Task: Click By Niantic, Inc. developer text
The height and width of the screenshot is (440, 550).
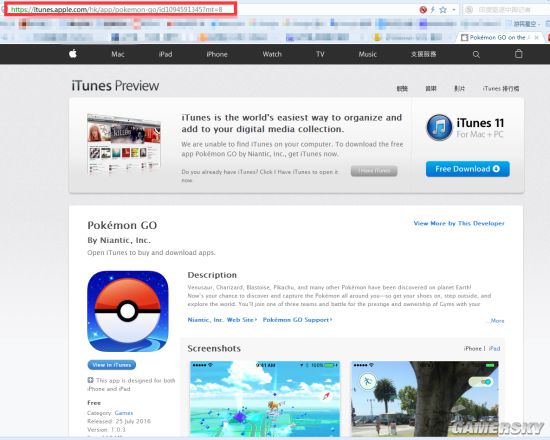Action: pyautogui.click(x=119, y=240)
